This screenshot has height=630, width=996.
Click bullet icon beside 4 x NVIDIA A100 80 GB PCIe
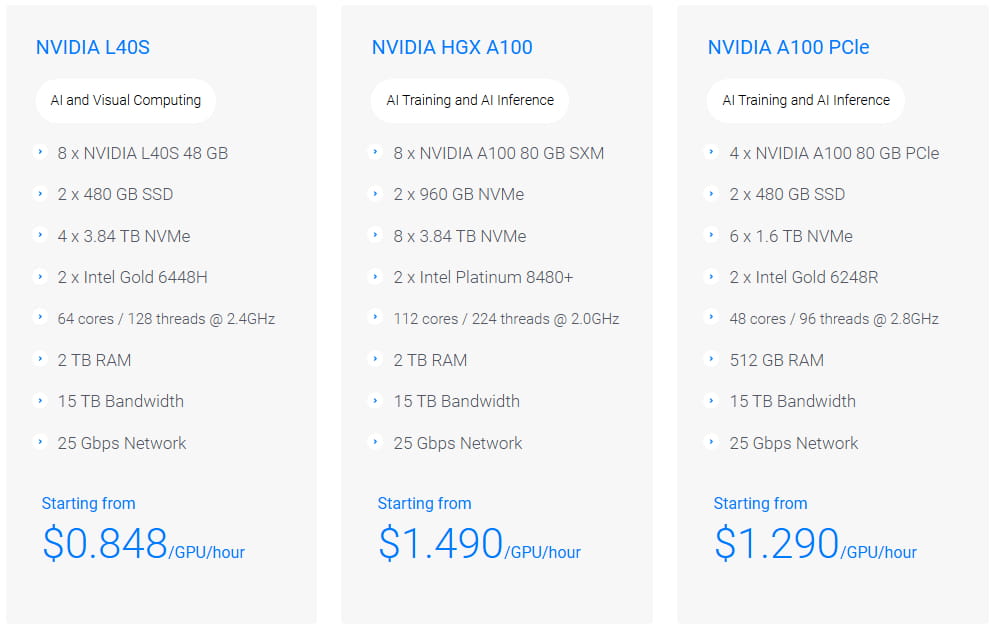[x=712, y=153]
